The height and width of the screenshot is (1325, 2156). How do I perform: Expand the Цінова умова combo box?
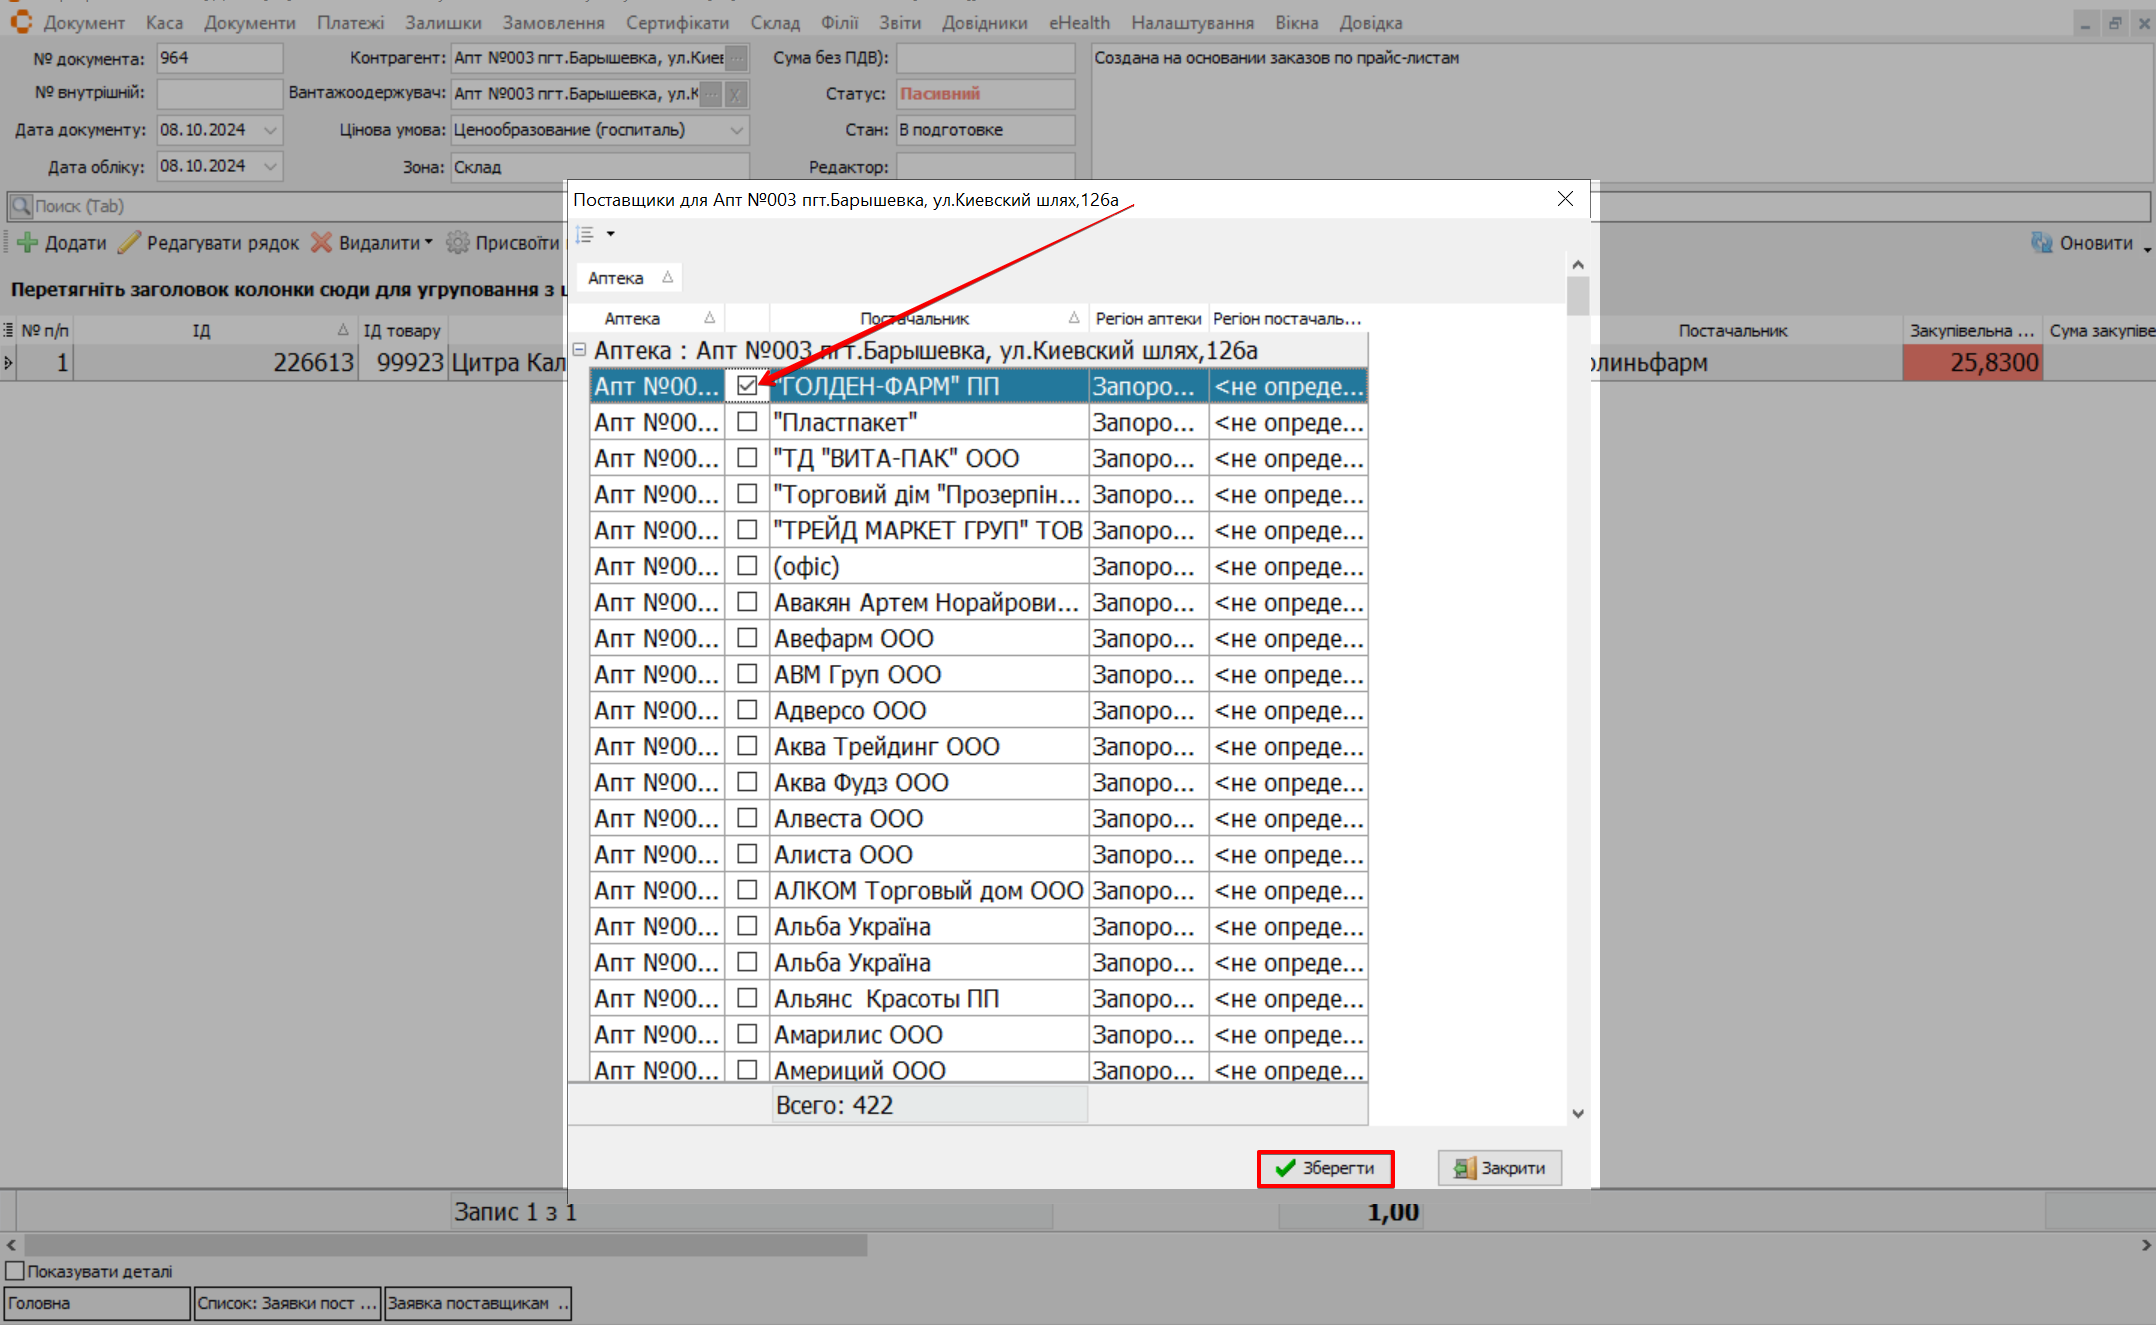[x=736, y=130]
